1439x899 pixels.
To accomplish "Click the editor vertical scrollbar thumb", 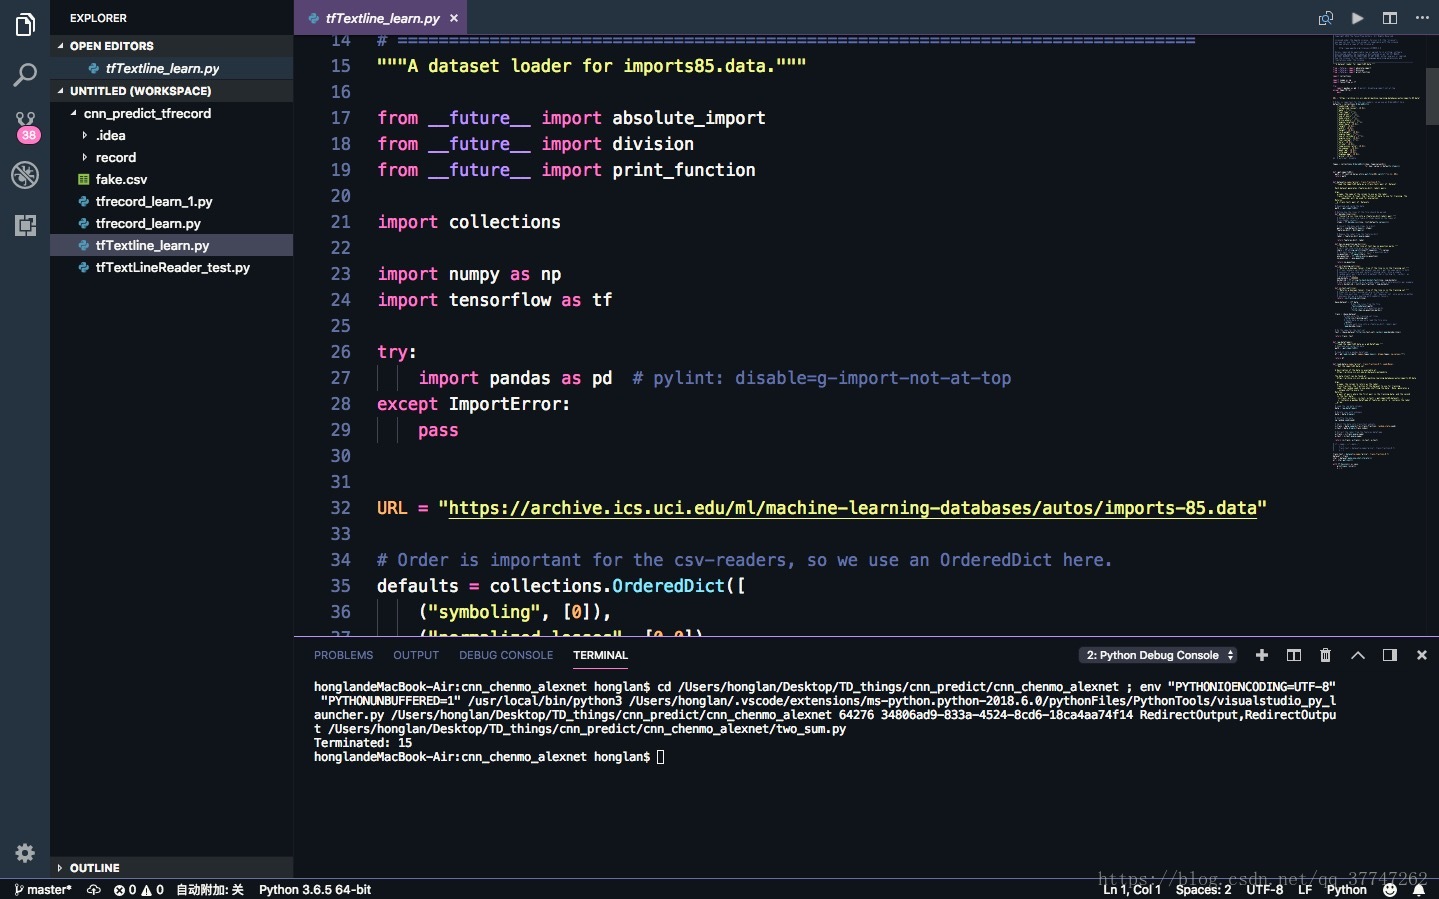I will (x=1432, y=96).
